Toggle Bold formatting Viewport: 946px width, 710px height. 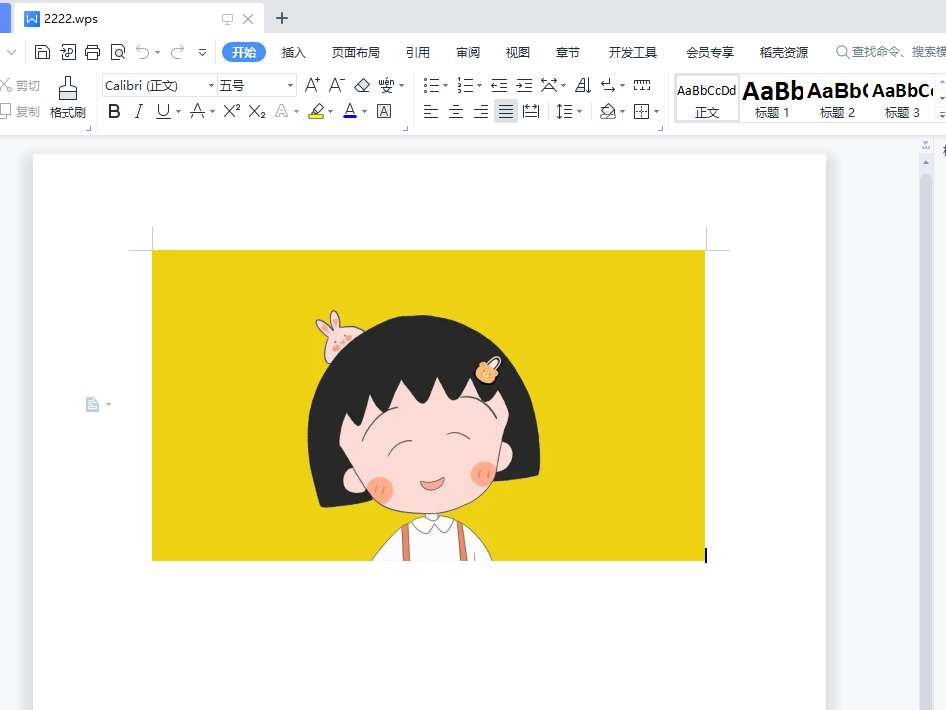(x=114, y=111)
